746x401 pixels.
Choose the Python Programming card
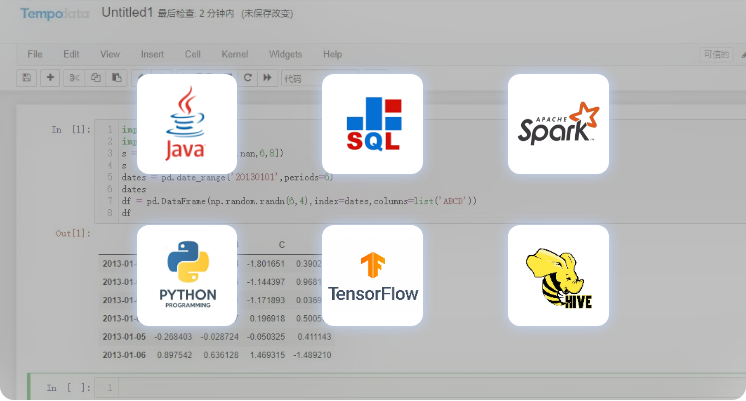186,275
